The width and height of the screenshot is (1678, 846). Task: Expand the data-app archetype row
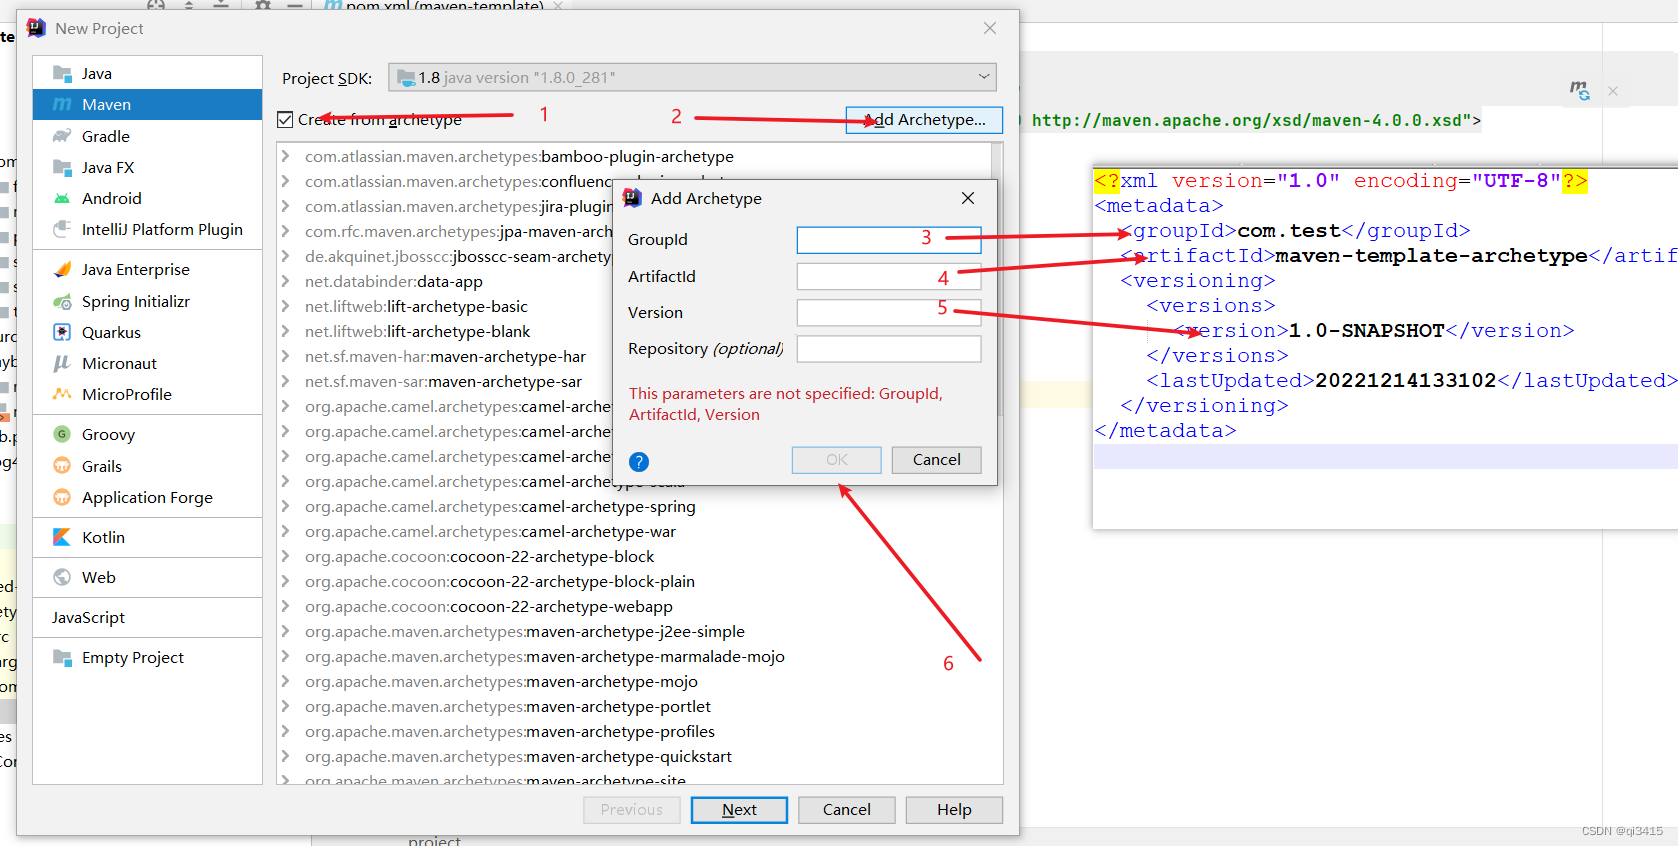pyautogui.click(x=286, y=281)
